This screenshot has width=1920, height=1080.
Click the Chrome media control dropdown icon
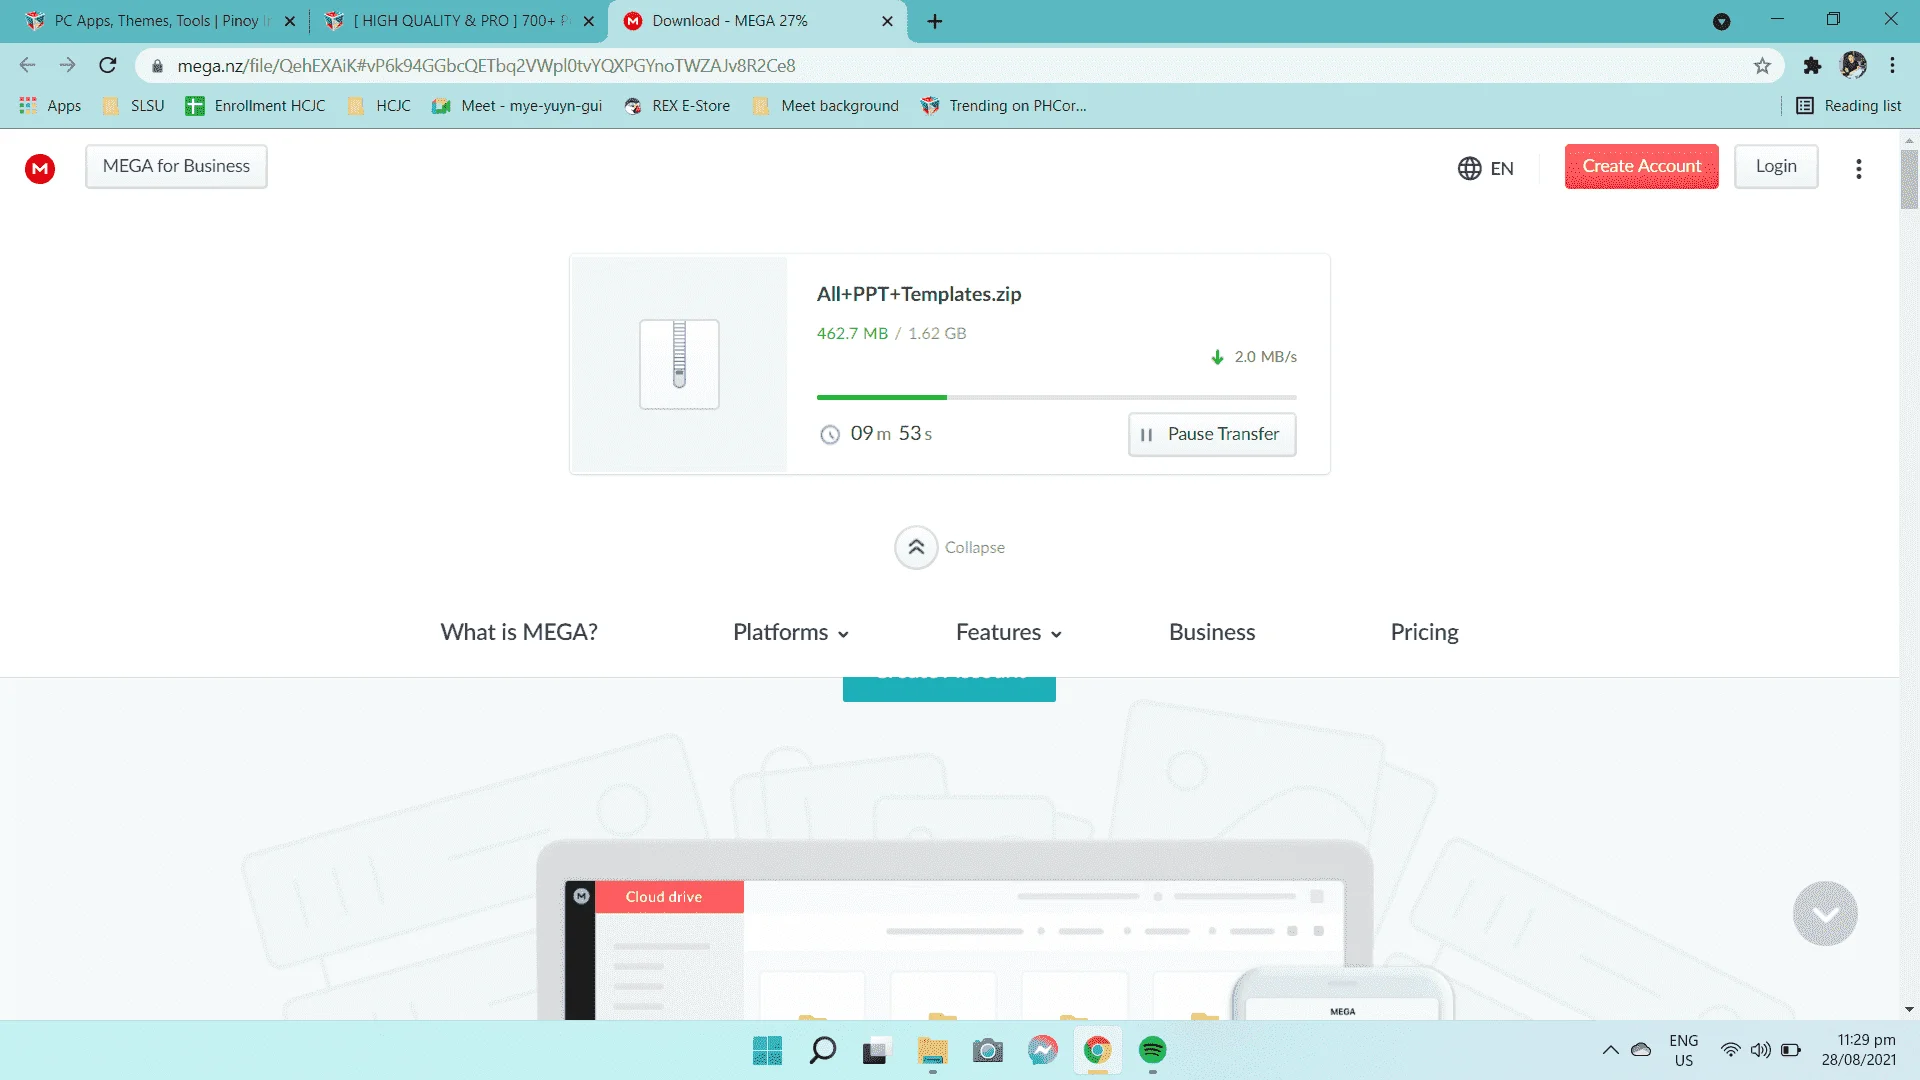[x=1721, y=21]
